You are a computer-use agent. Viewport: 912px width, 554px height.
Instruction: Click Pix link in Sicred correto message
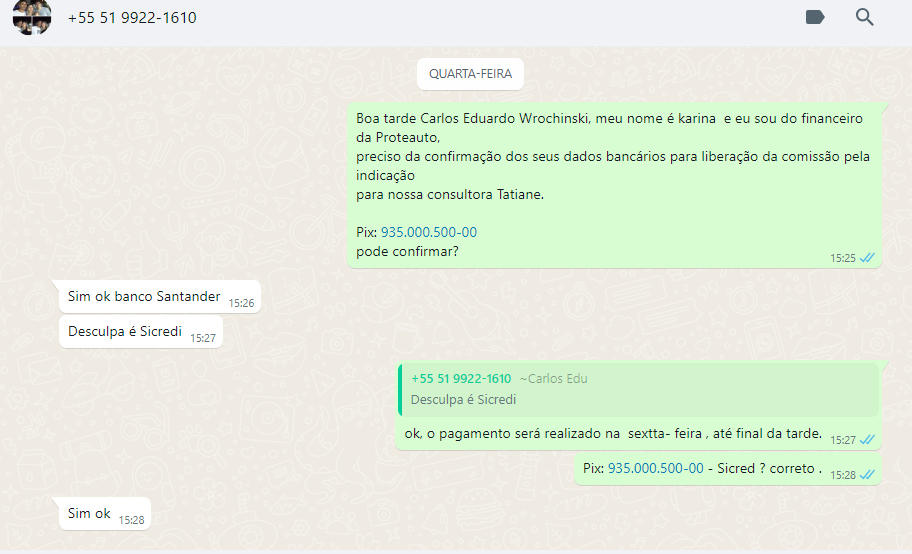click(x=655, y=468)
